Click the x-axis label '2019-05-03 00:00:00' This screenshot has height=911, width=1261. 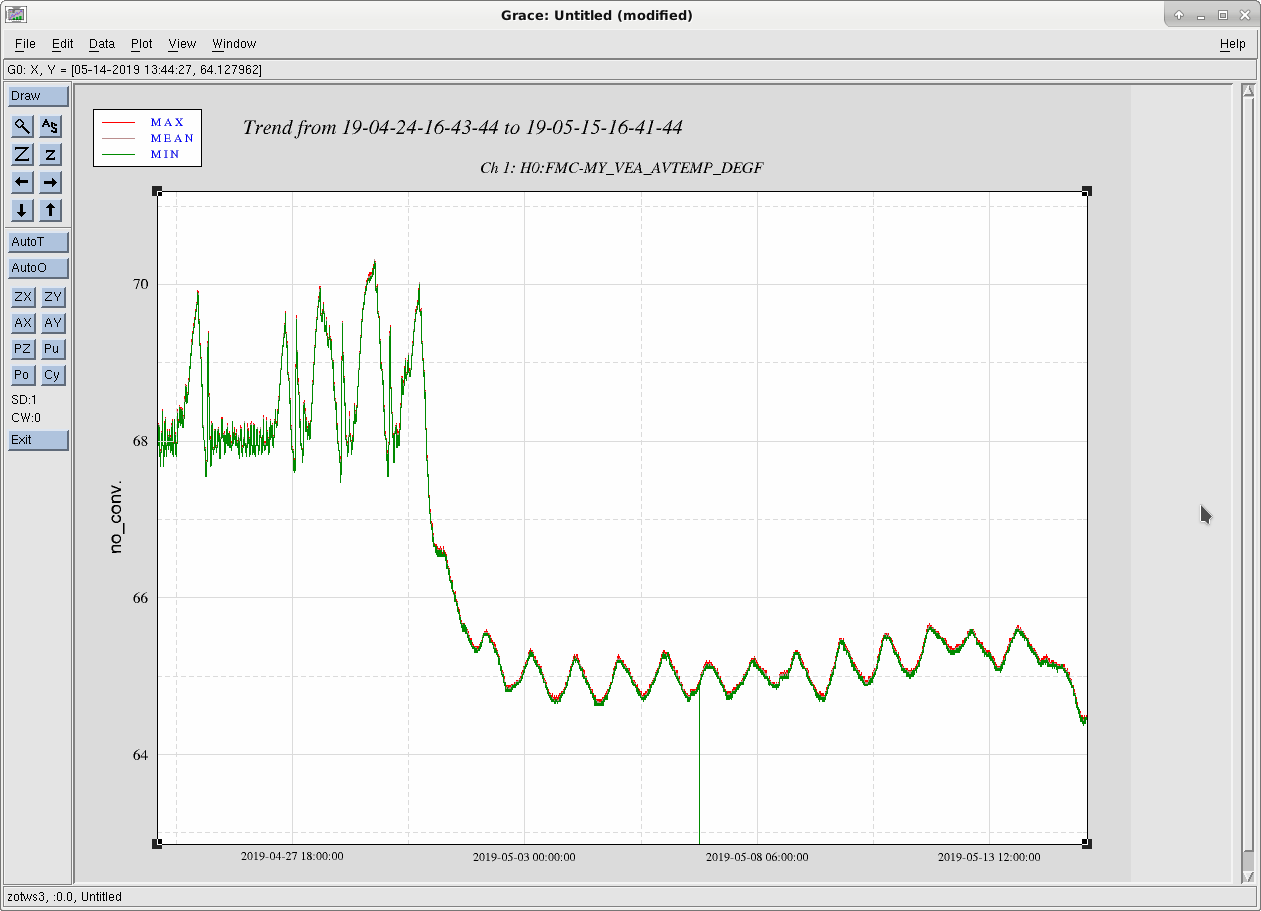tap(524, 857)
